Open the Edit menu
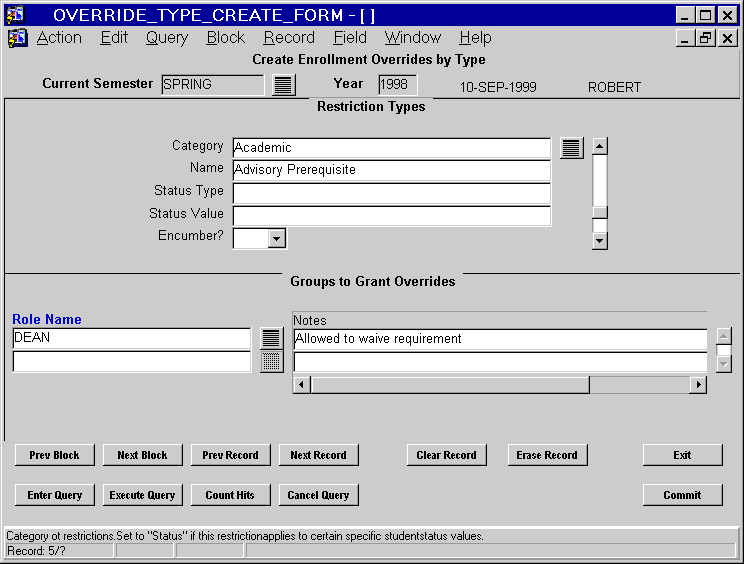This screenshot has width=744, height=564. point(114,37)
